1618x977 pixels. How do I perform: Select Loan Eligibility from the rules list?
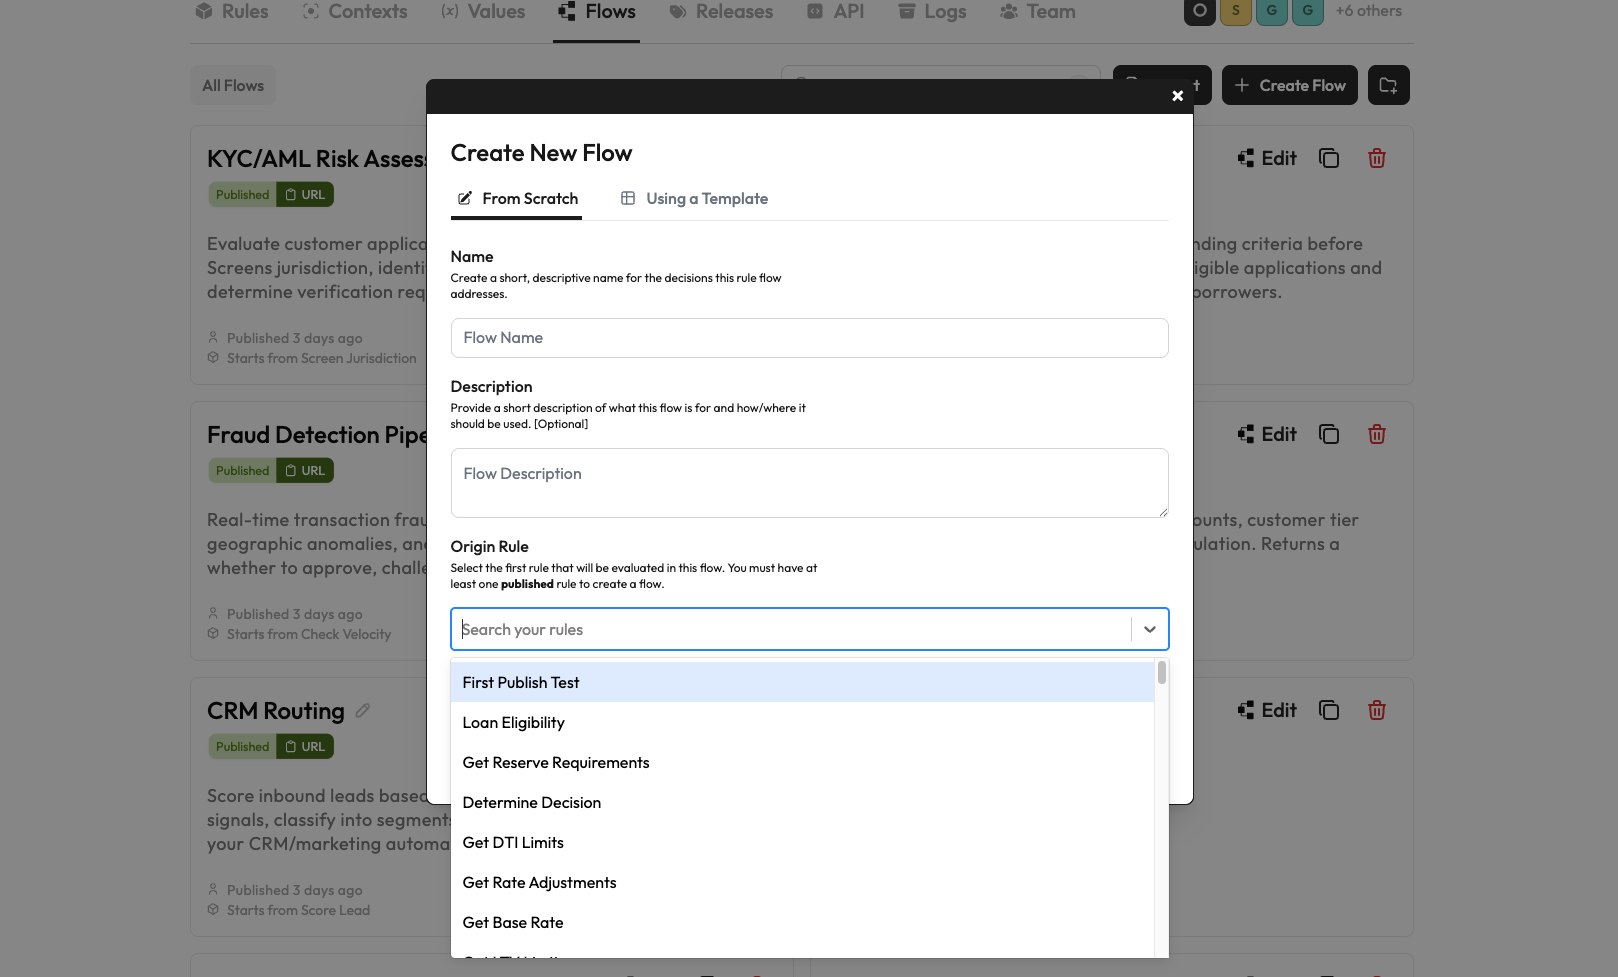[x=513, y=722]
